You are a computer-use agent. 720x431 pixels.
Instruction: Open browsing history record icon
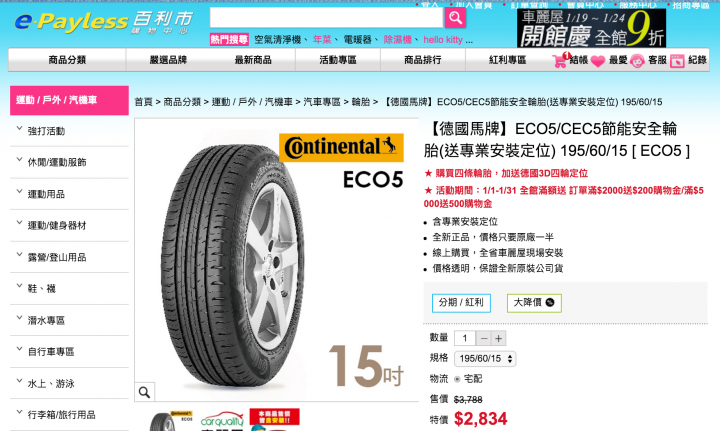pyautogui.click(x=677, y=61)
